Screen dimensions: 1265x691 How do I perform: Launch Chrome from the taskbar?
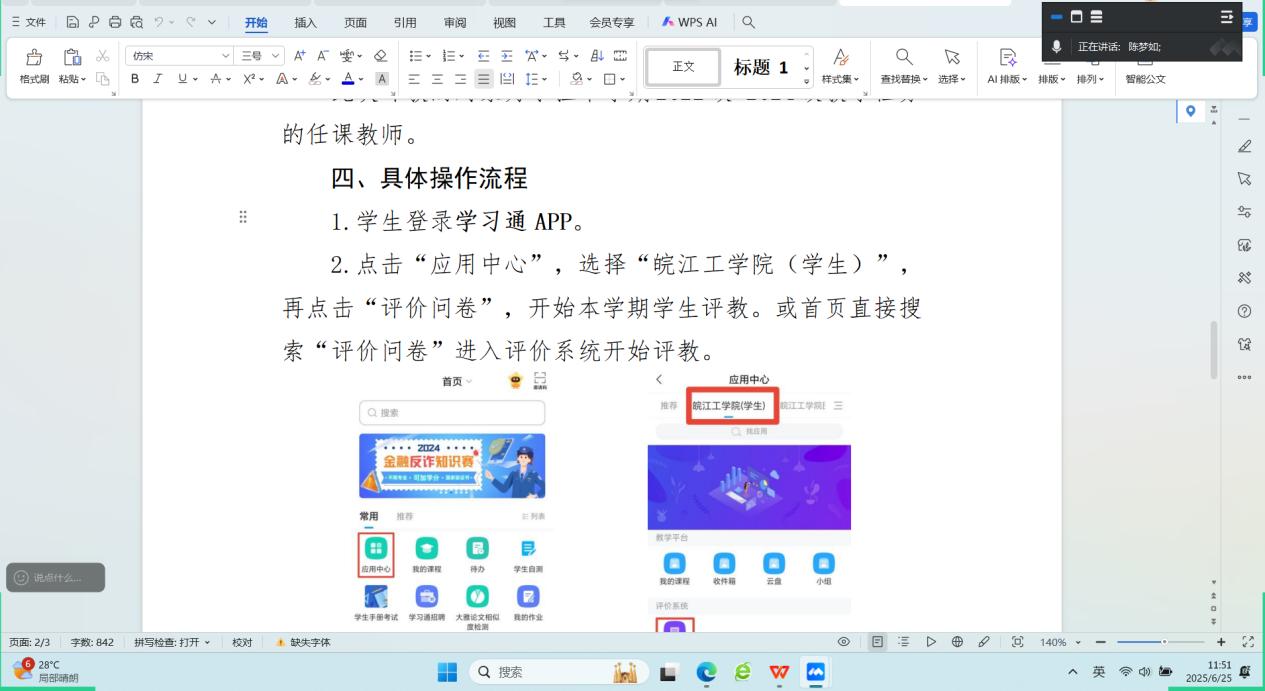705,671
